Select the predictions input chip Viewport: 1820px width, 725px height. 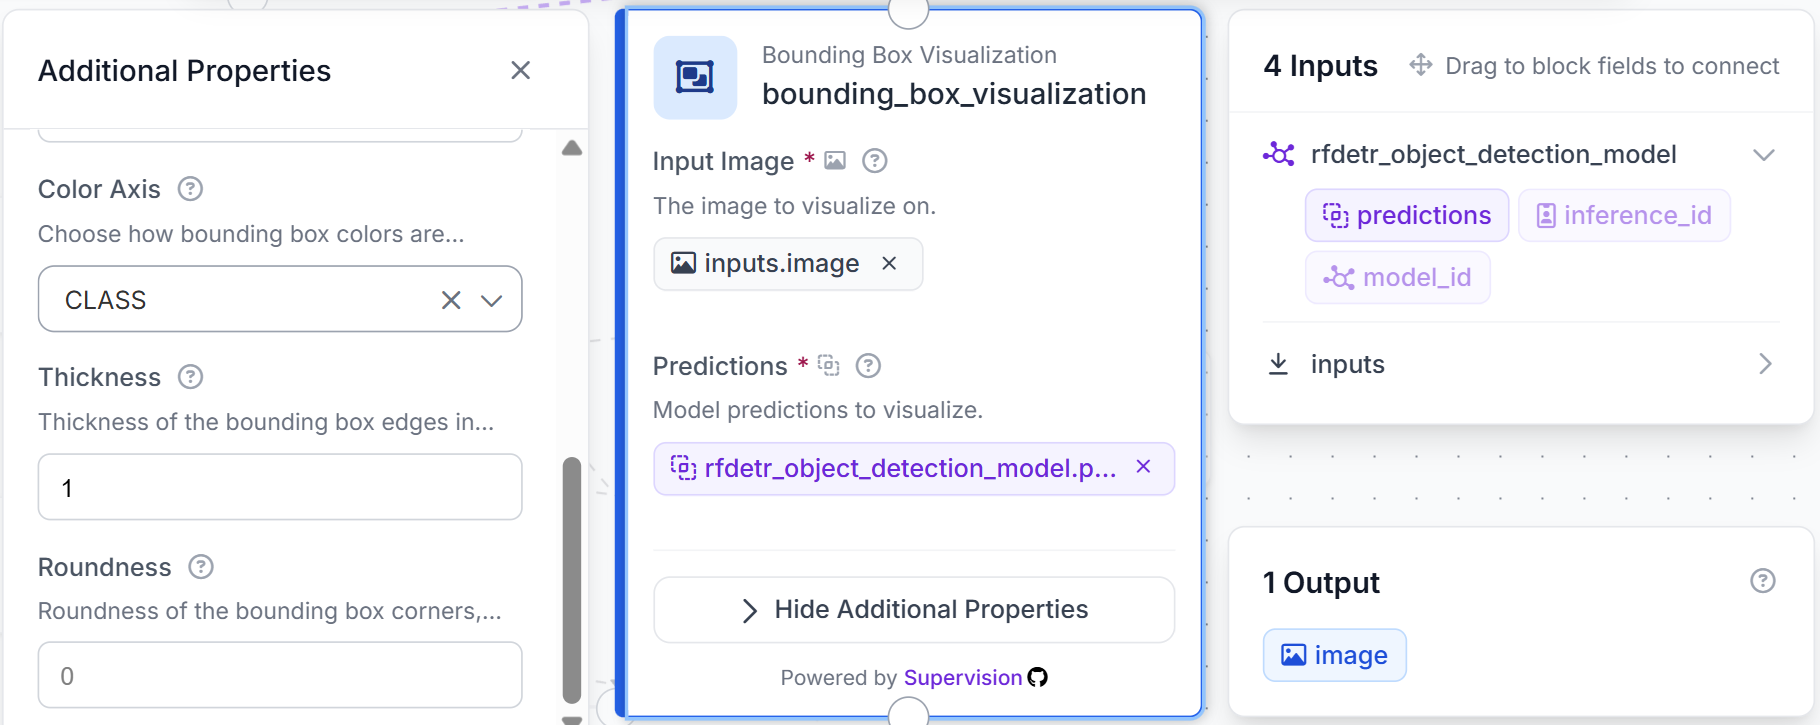(1407, 215)
